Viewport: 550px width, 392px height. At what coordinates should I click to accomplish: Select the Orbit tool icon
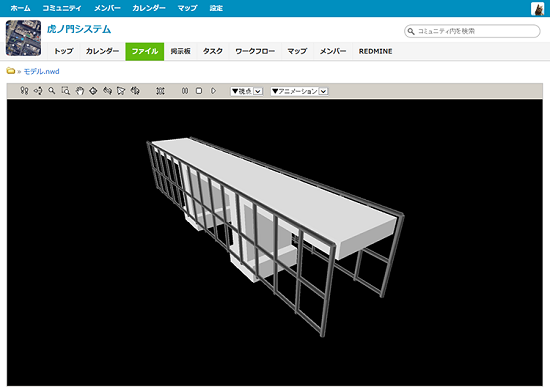coord(93,91)
